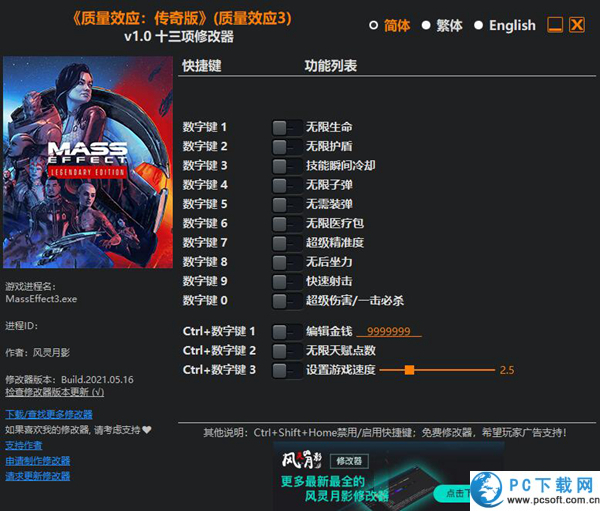Click the Mass Effect Legendary Edition cover image

click(88, 162)
